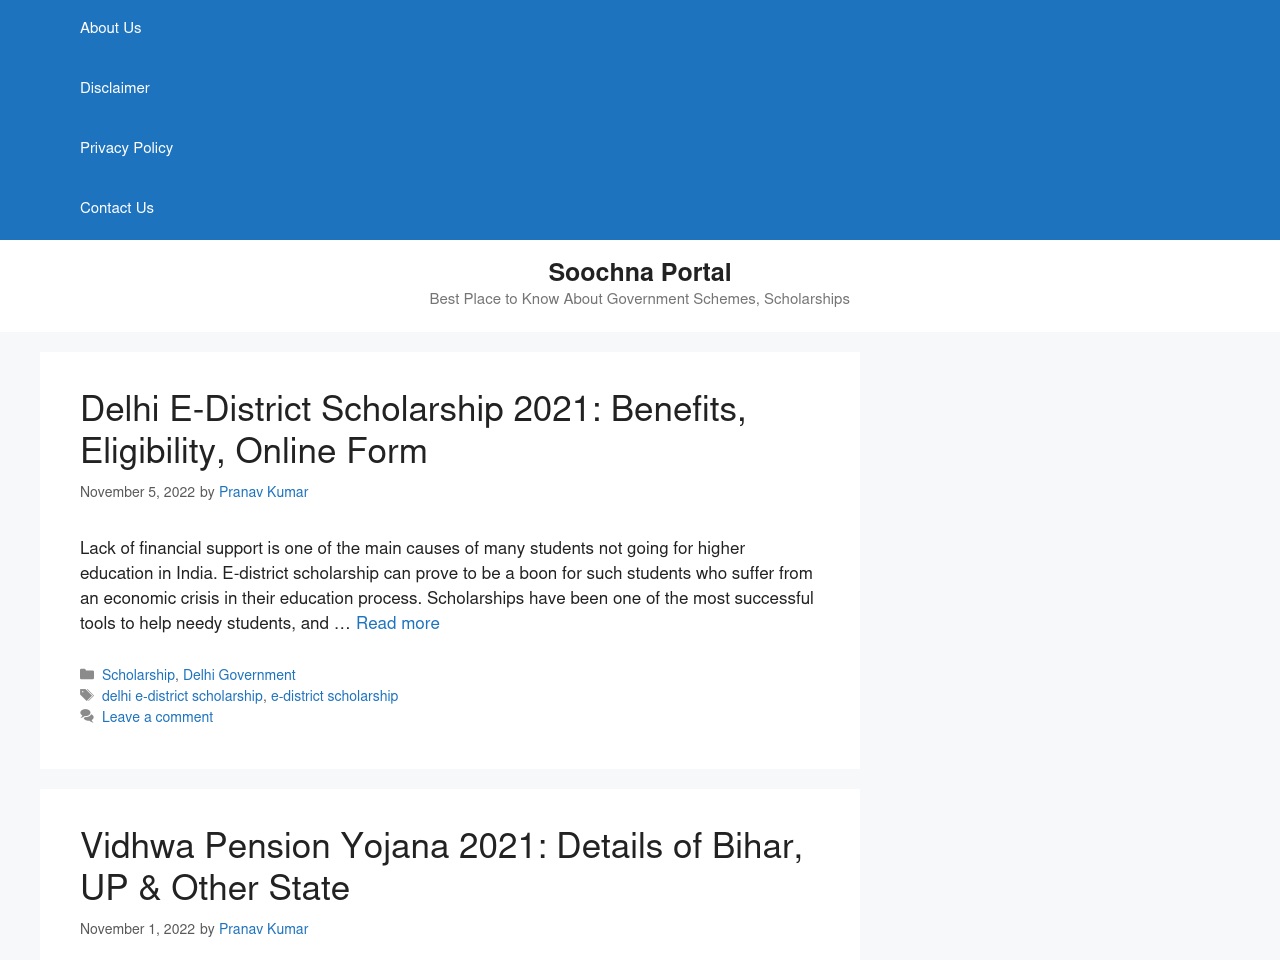Open the Delhi E-District Scholarship 2021 article title

click(413, 430)
